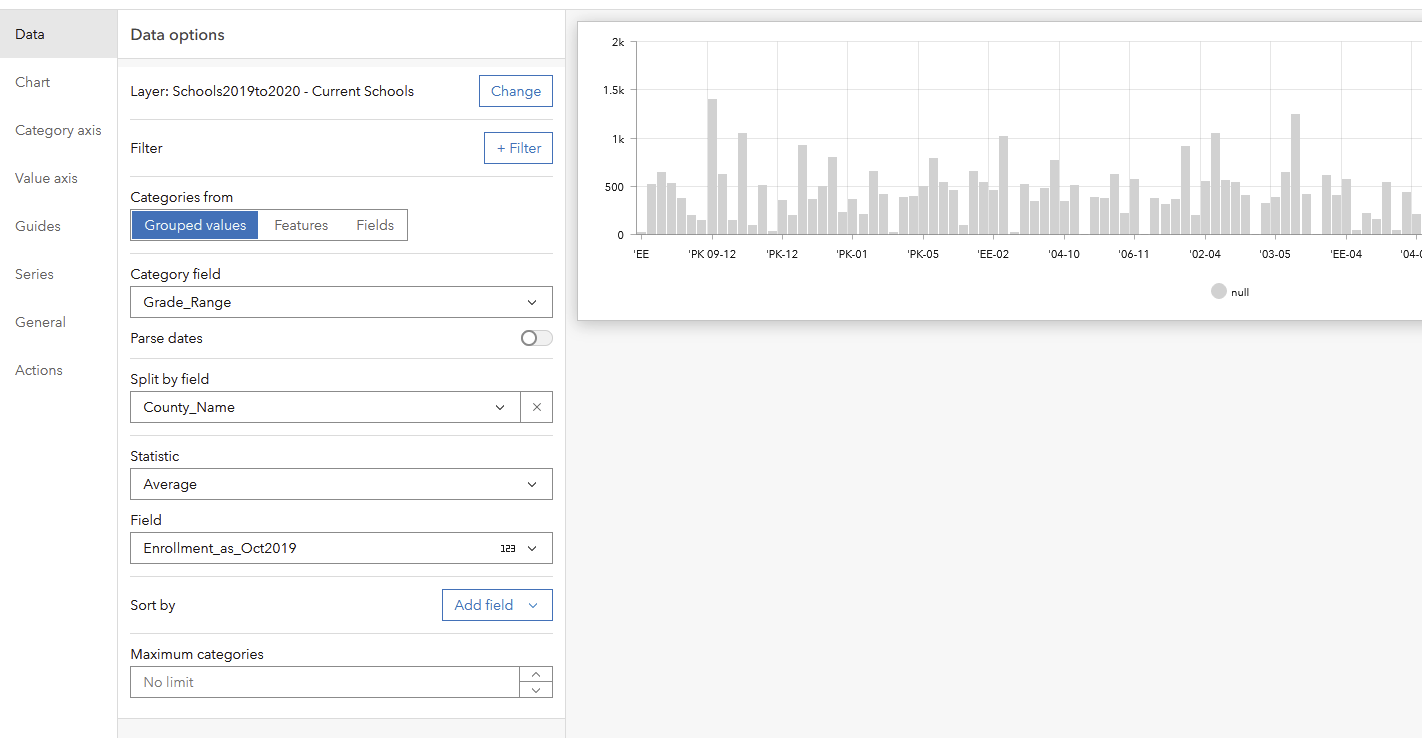Click the up arrow on Maximum categories stepper

[x=536, y=674]
